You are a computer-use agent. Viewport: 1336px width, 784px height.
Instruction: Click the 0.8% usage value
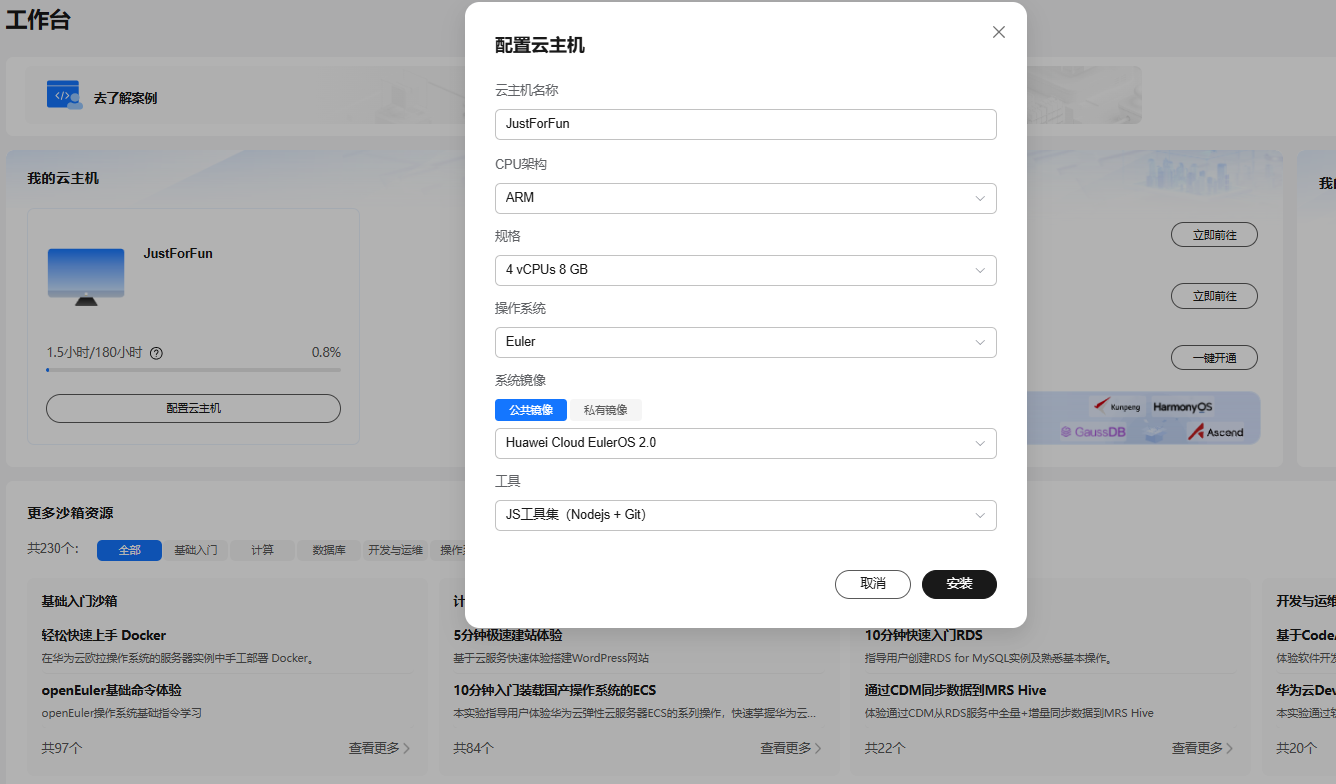tap(326, 352)
